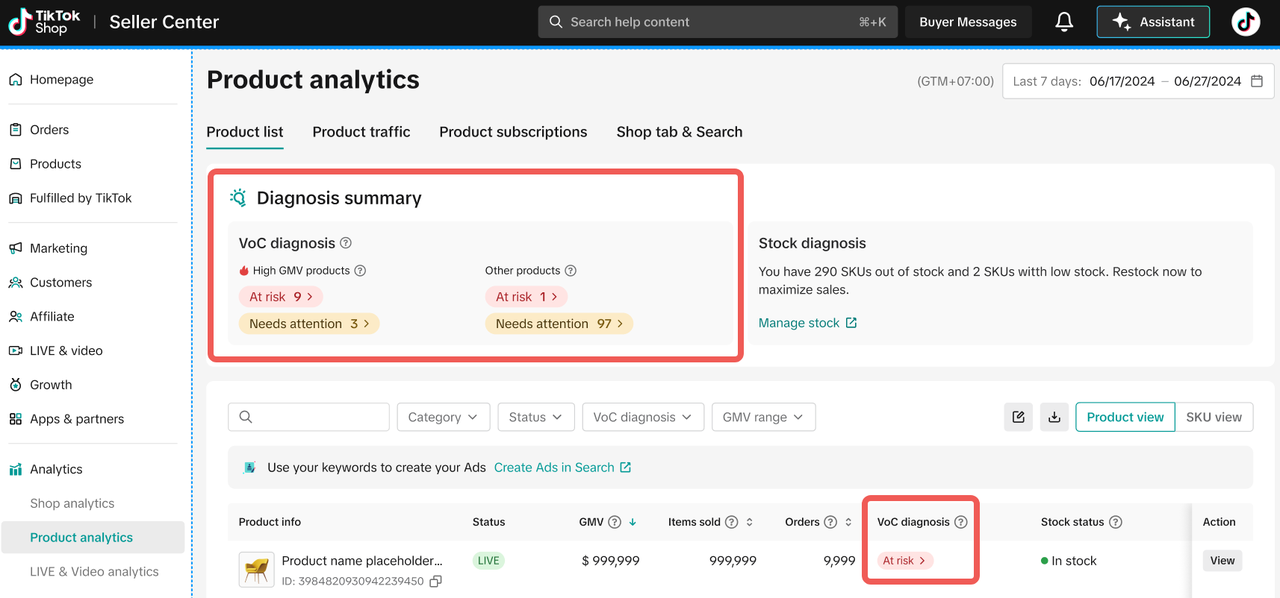Select the Product view toggle
The width and height of the screenshot is (1280, 598).
tap(1125, 417)
